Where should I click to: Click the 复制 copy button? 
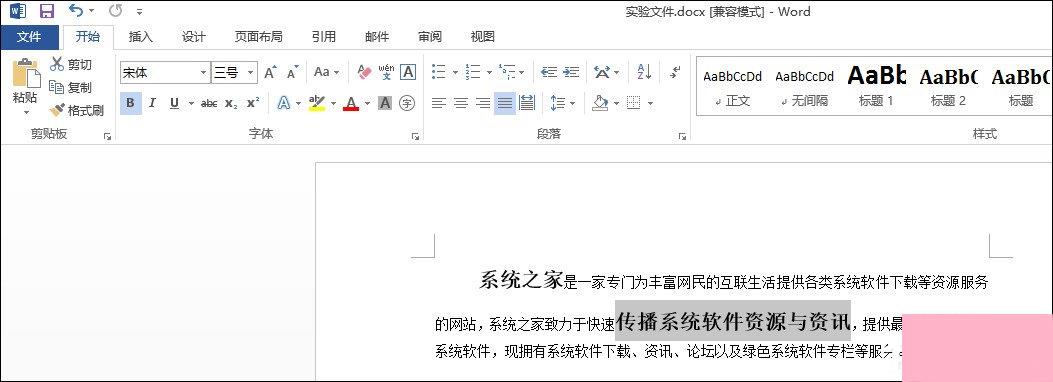(x=71, y=87)
